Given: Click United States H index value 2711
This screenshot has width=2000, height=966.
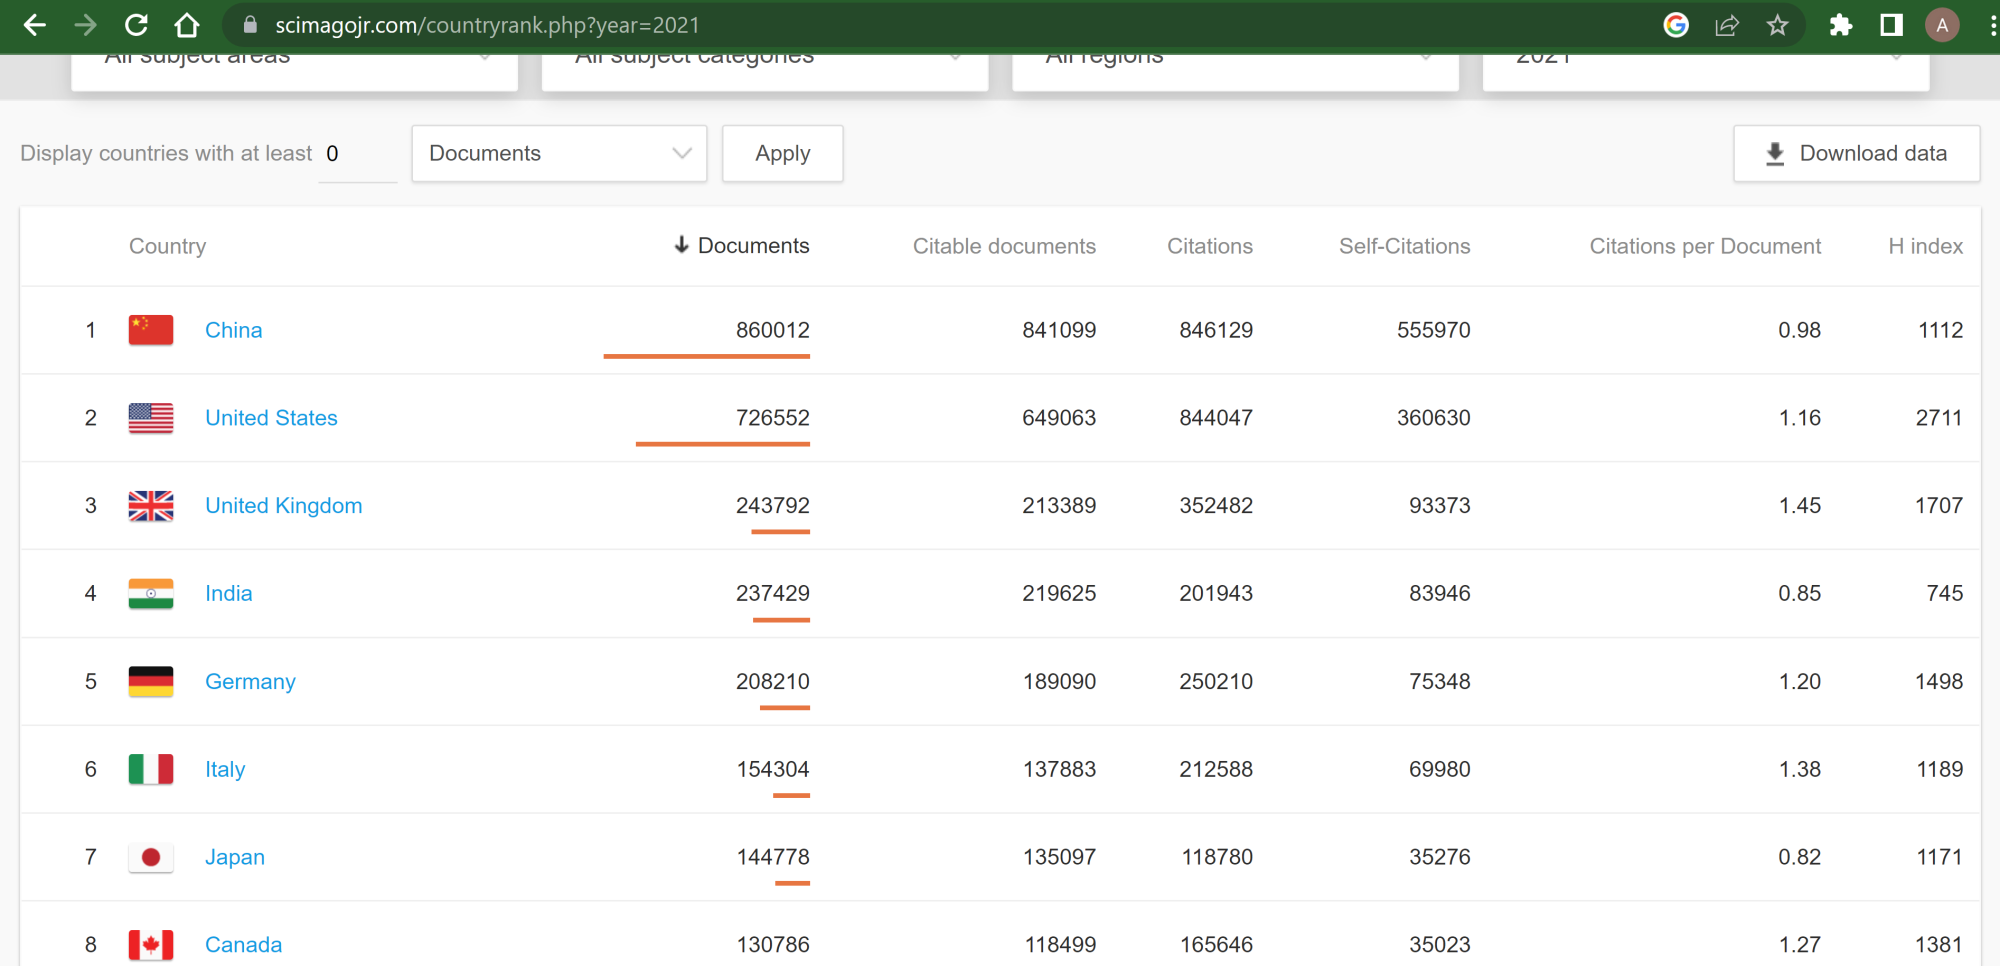Looking at the screenshot, I should 1939,418.
